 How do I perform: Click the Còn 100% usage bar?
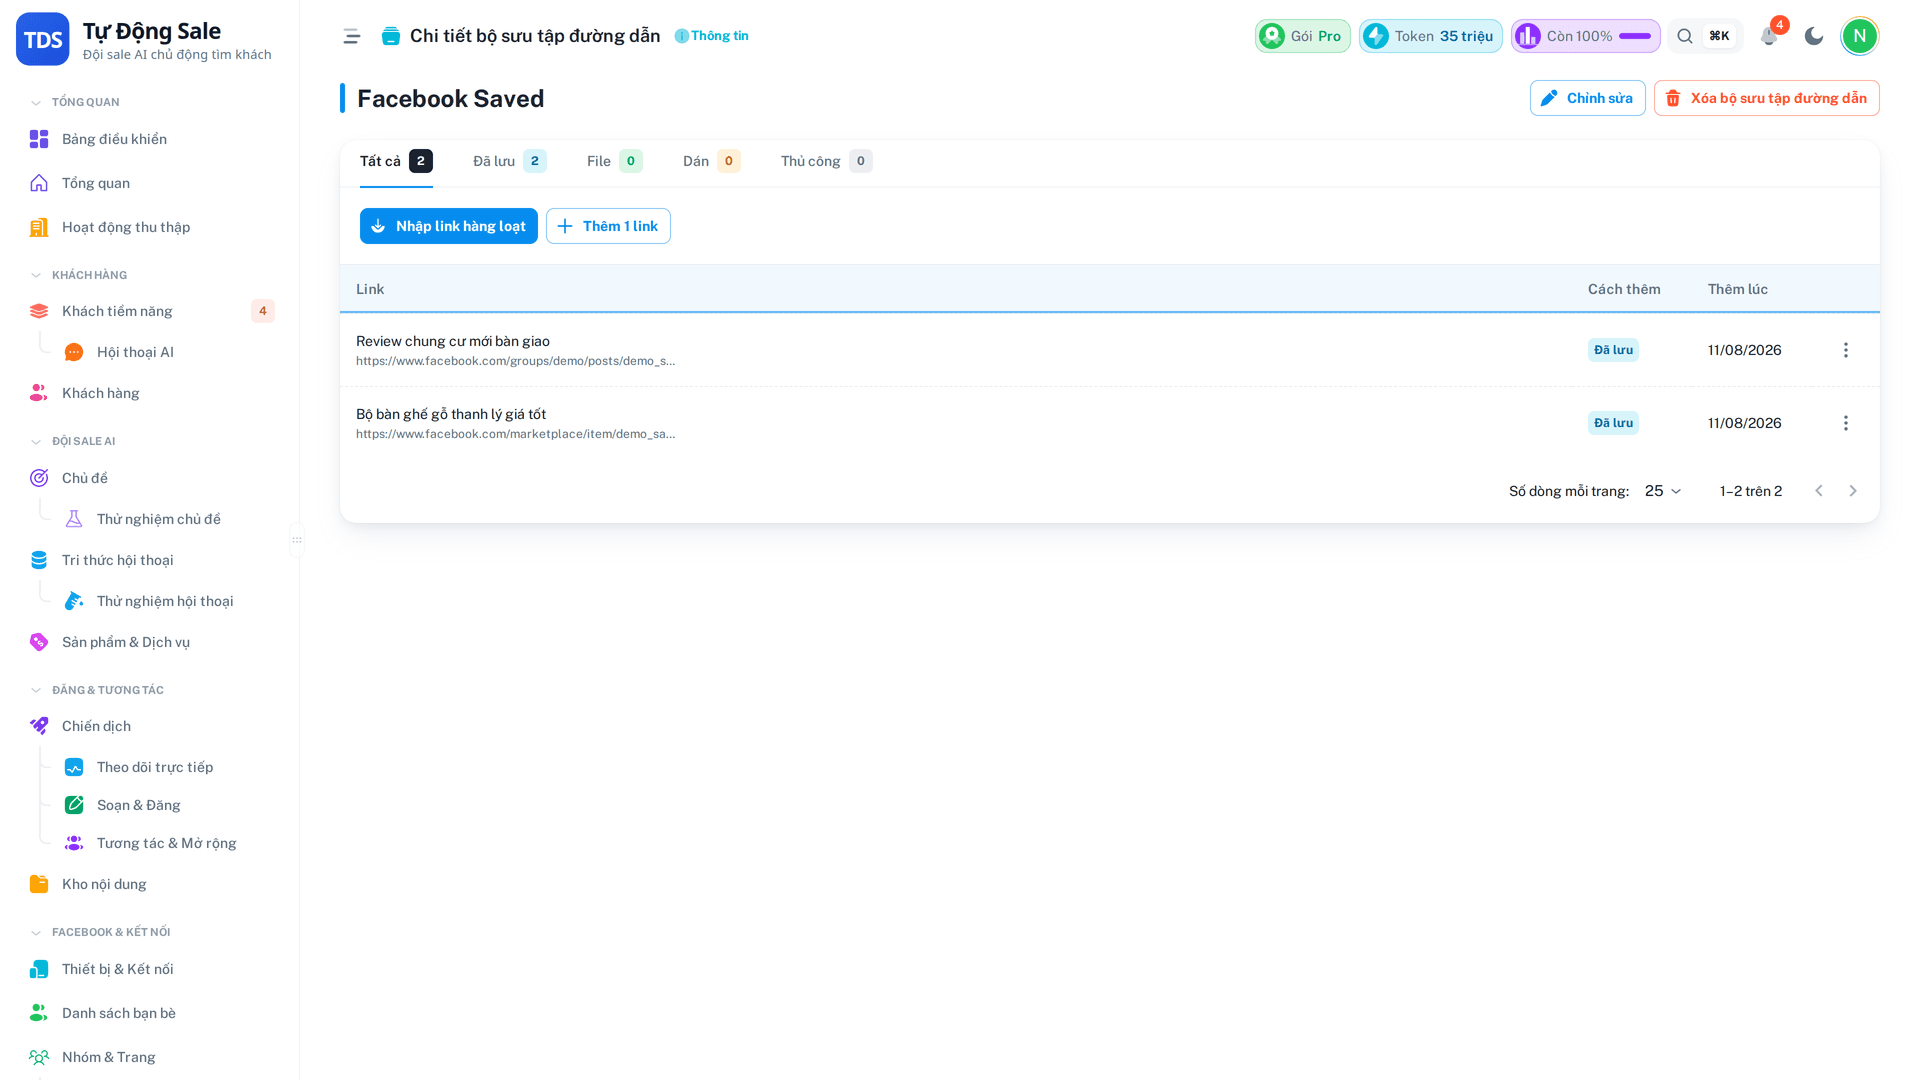[x=1586, y=36]
